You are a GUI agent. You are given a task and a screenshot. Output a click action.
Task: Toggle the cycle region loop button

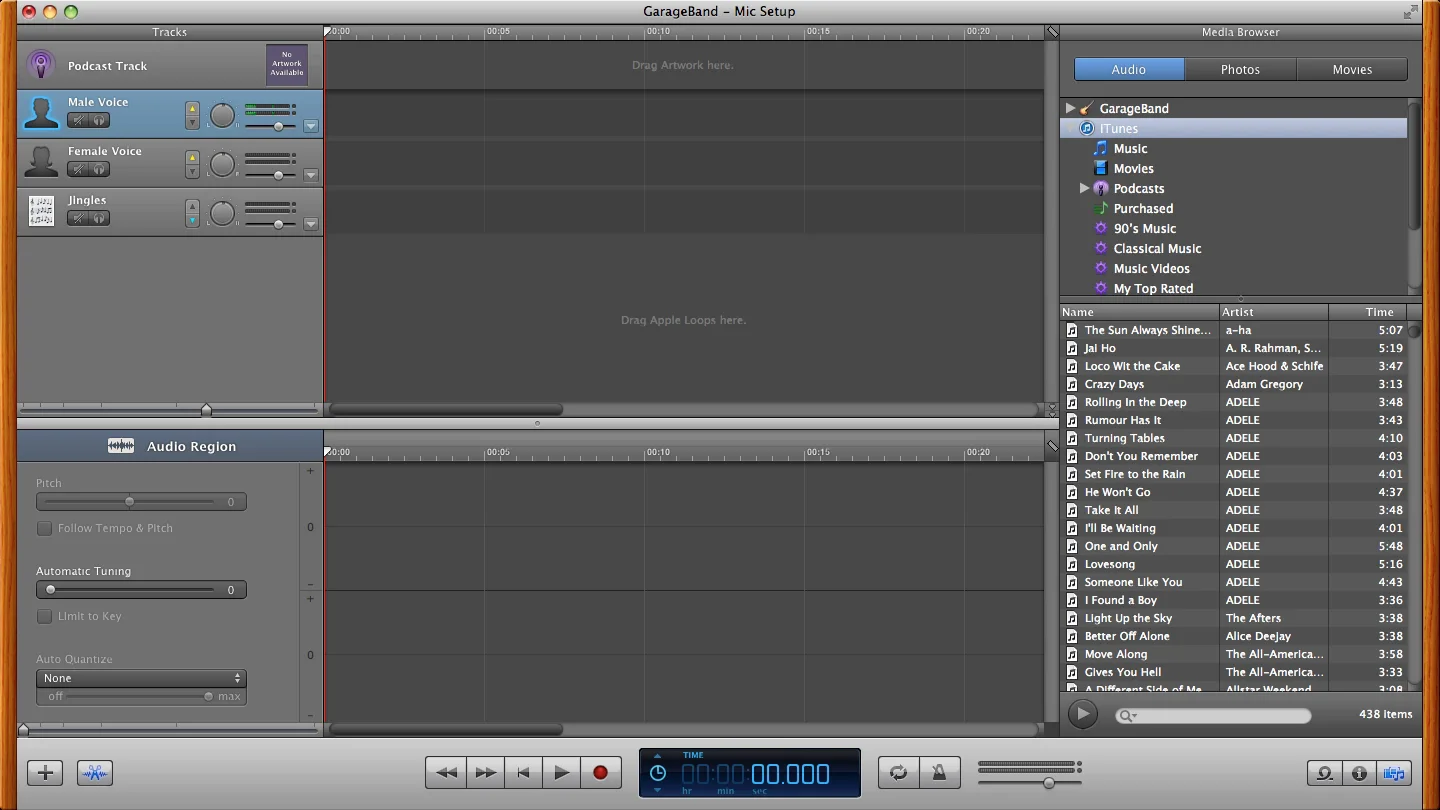coord(899,773)
